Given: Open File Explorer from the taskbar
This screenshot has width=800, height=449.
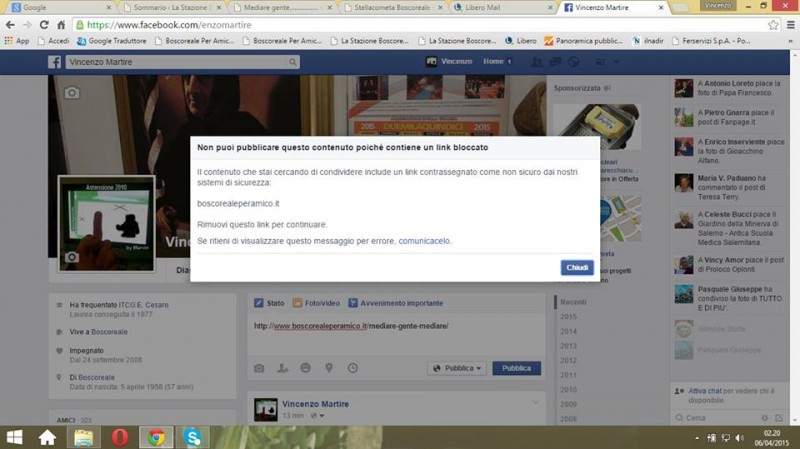Looking at the screenshot, I should (x=83, y=437).
